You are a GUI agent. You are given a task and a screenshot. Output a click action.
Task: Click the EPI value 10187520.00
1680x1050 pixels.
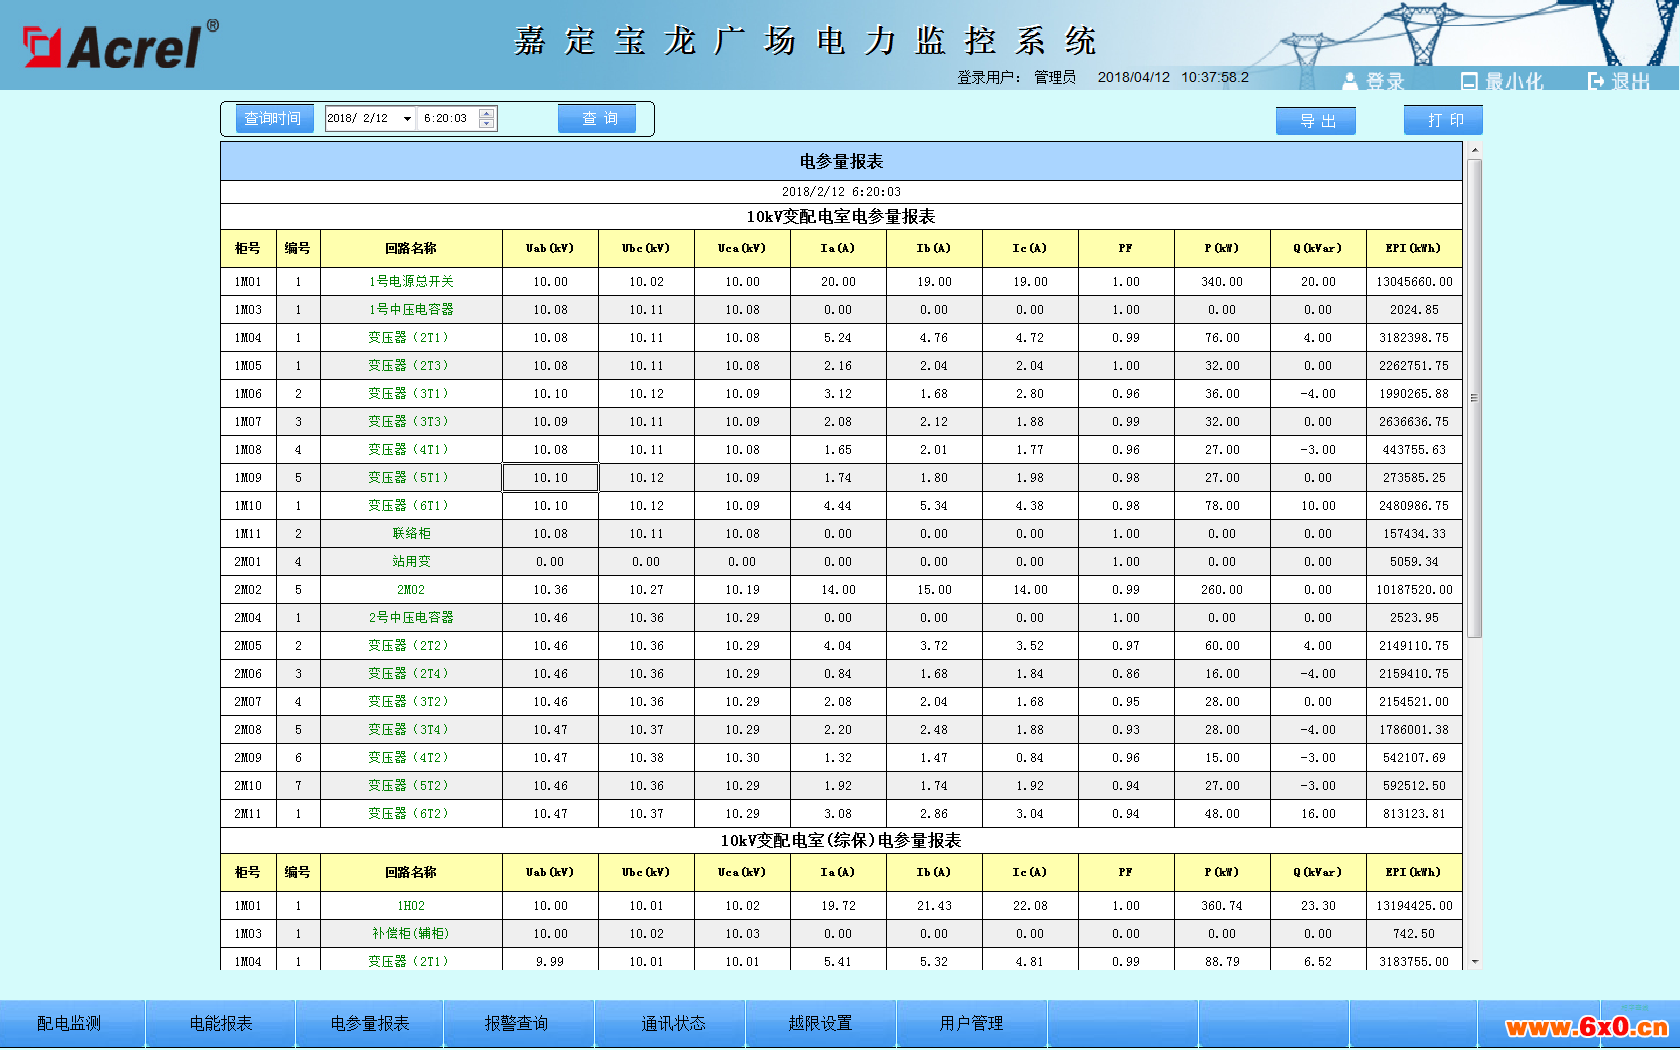(1414, 590)
